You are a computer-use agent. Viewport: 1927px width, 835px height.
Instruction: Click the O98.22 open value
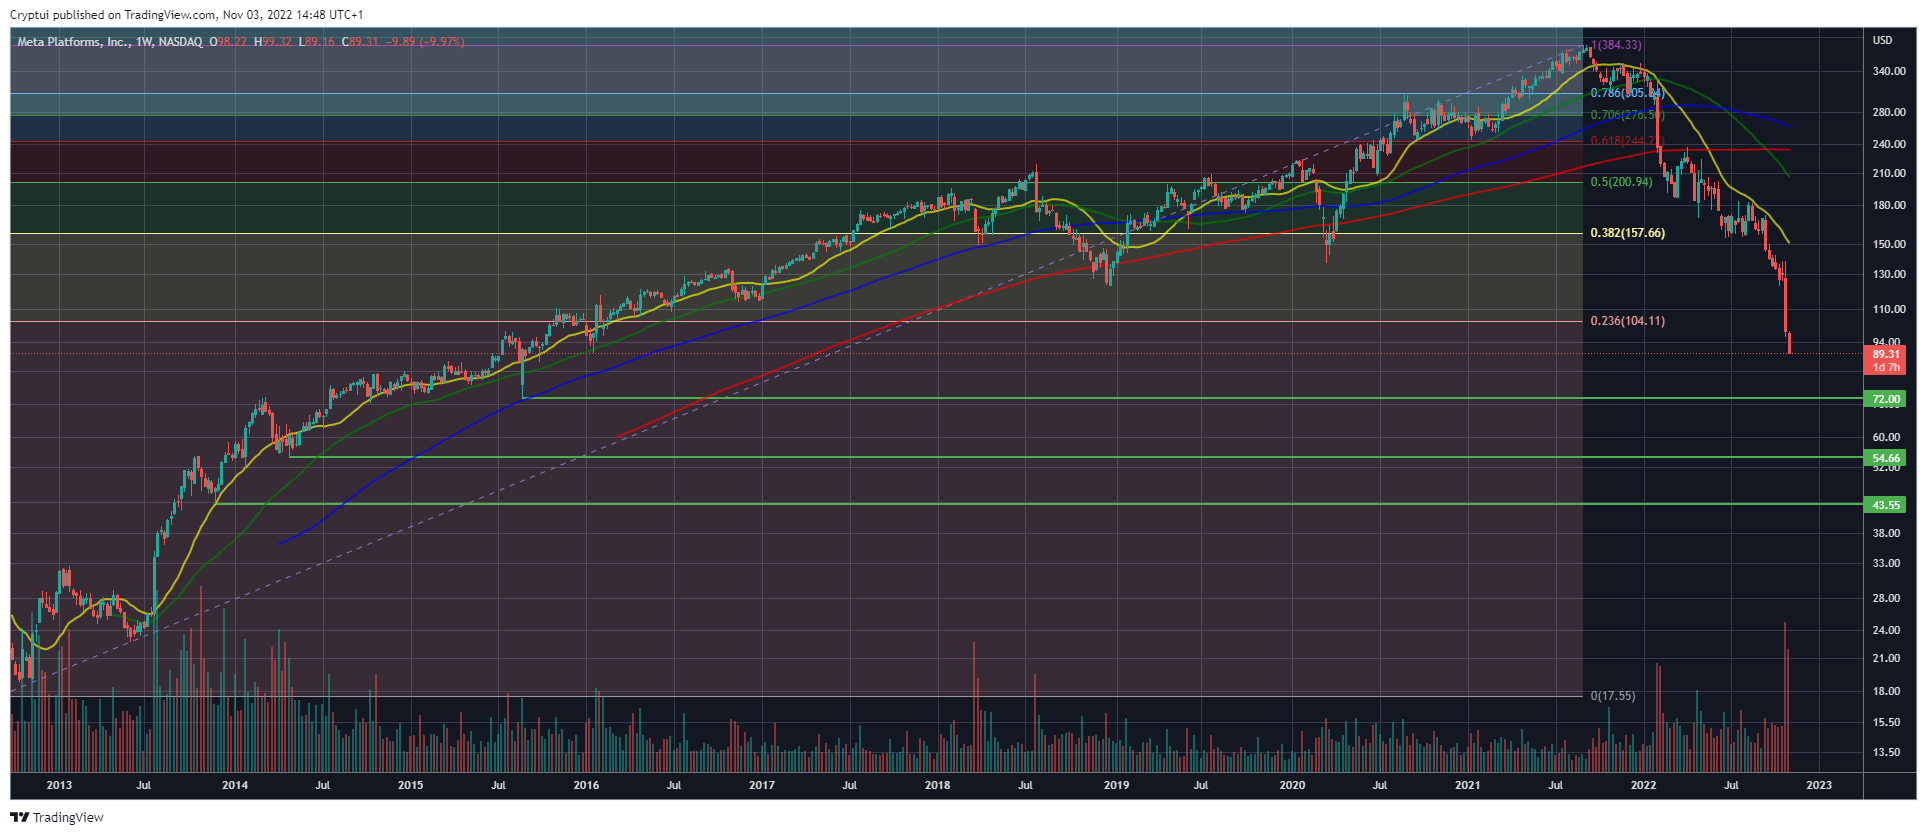click(228, 42)
